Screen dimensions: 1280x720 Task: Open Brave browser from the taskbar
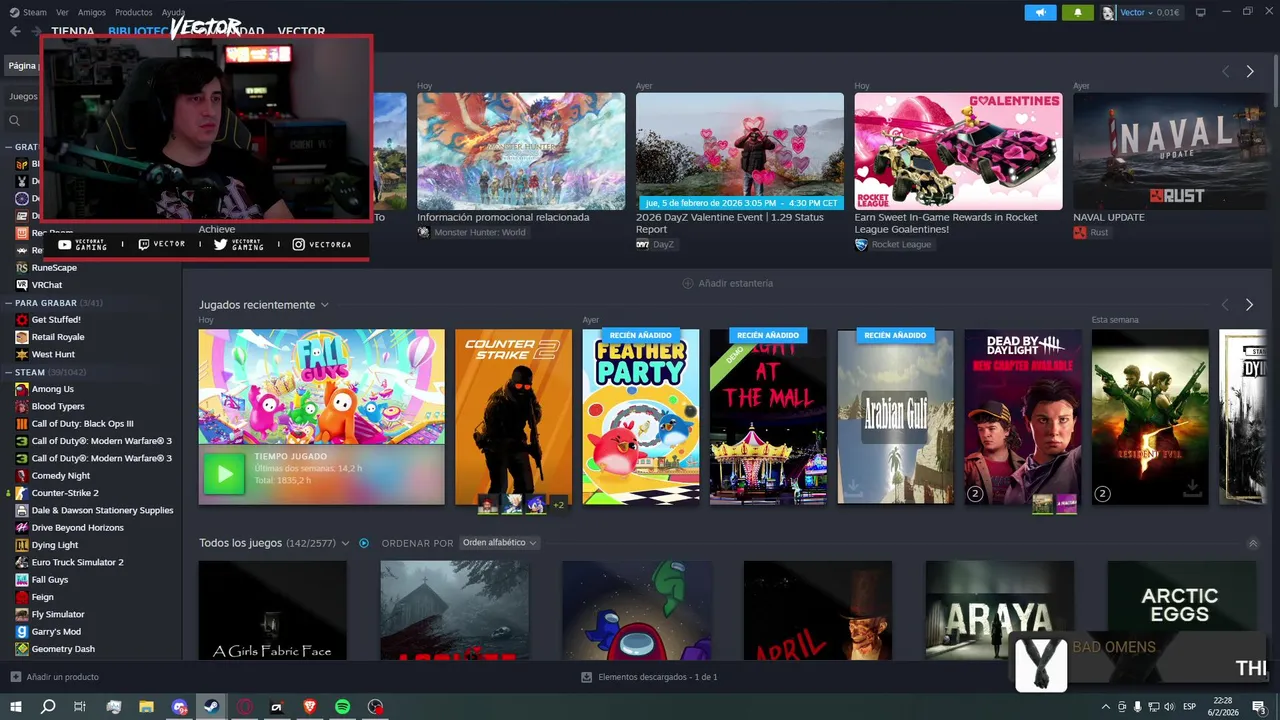click(x=309, y=706)
